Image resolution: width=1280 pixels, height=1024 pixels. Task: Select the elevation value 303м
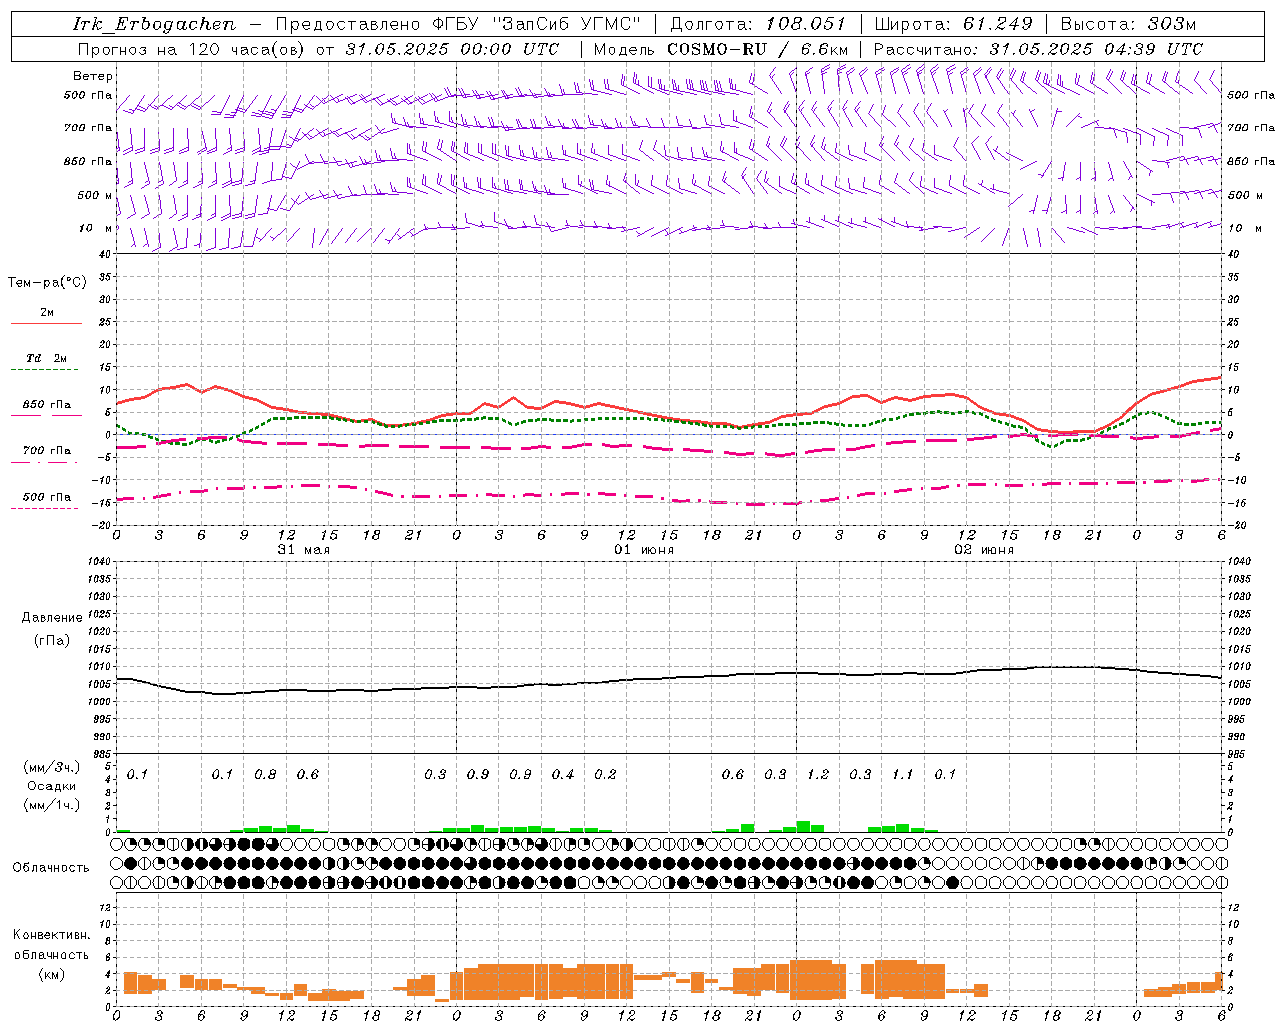pos(1170,24)
